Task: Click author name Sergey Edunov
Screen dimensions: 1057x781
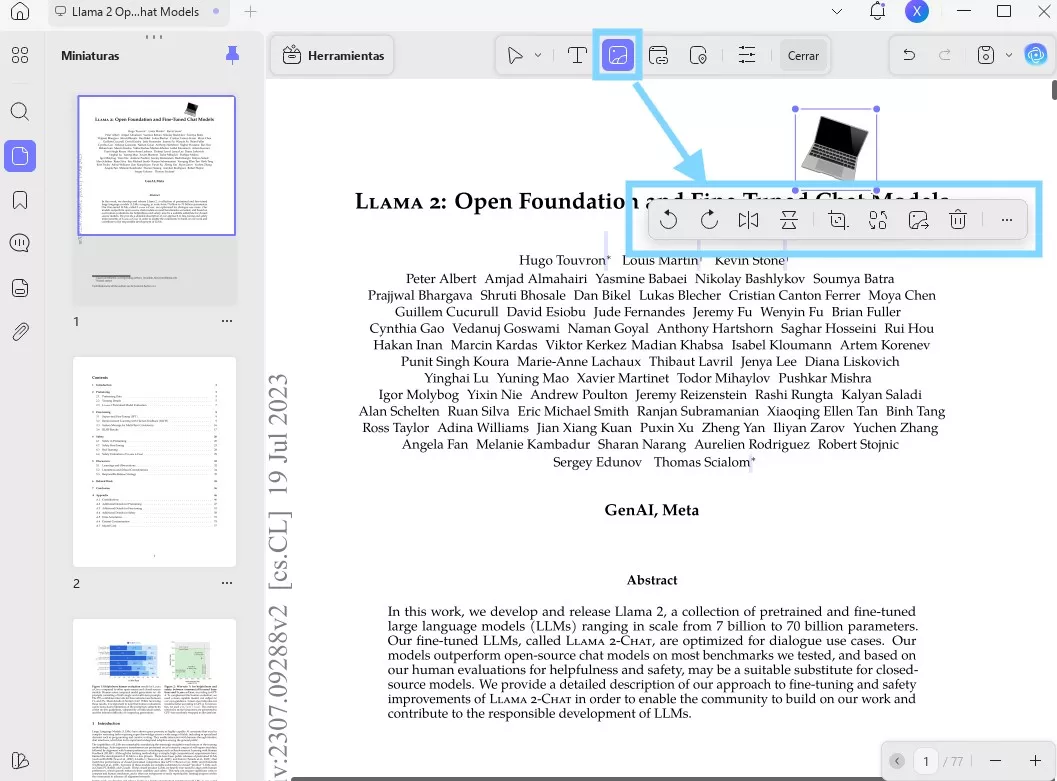Action: coord(597,462)
